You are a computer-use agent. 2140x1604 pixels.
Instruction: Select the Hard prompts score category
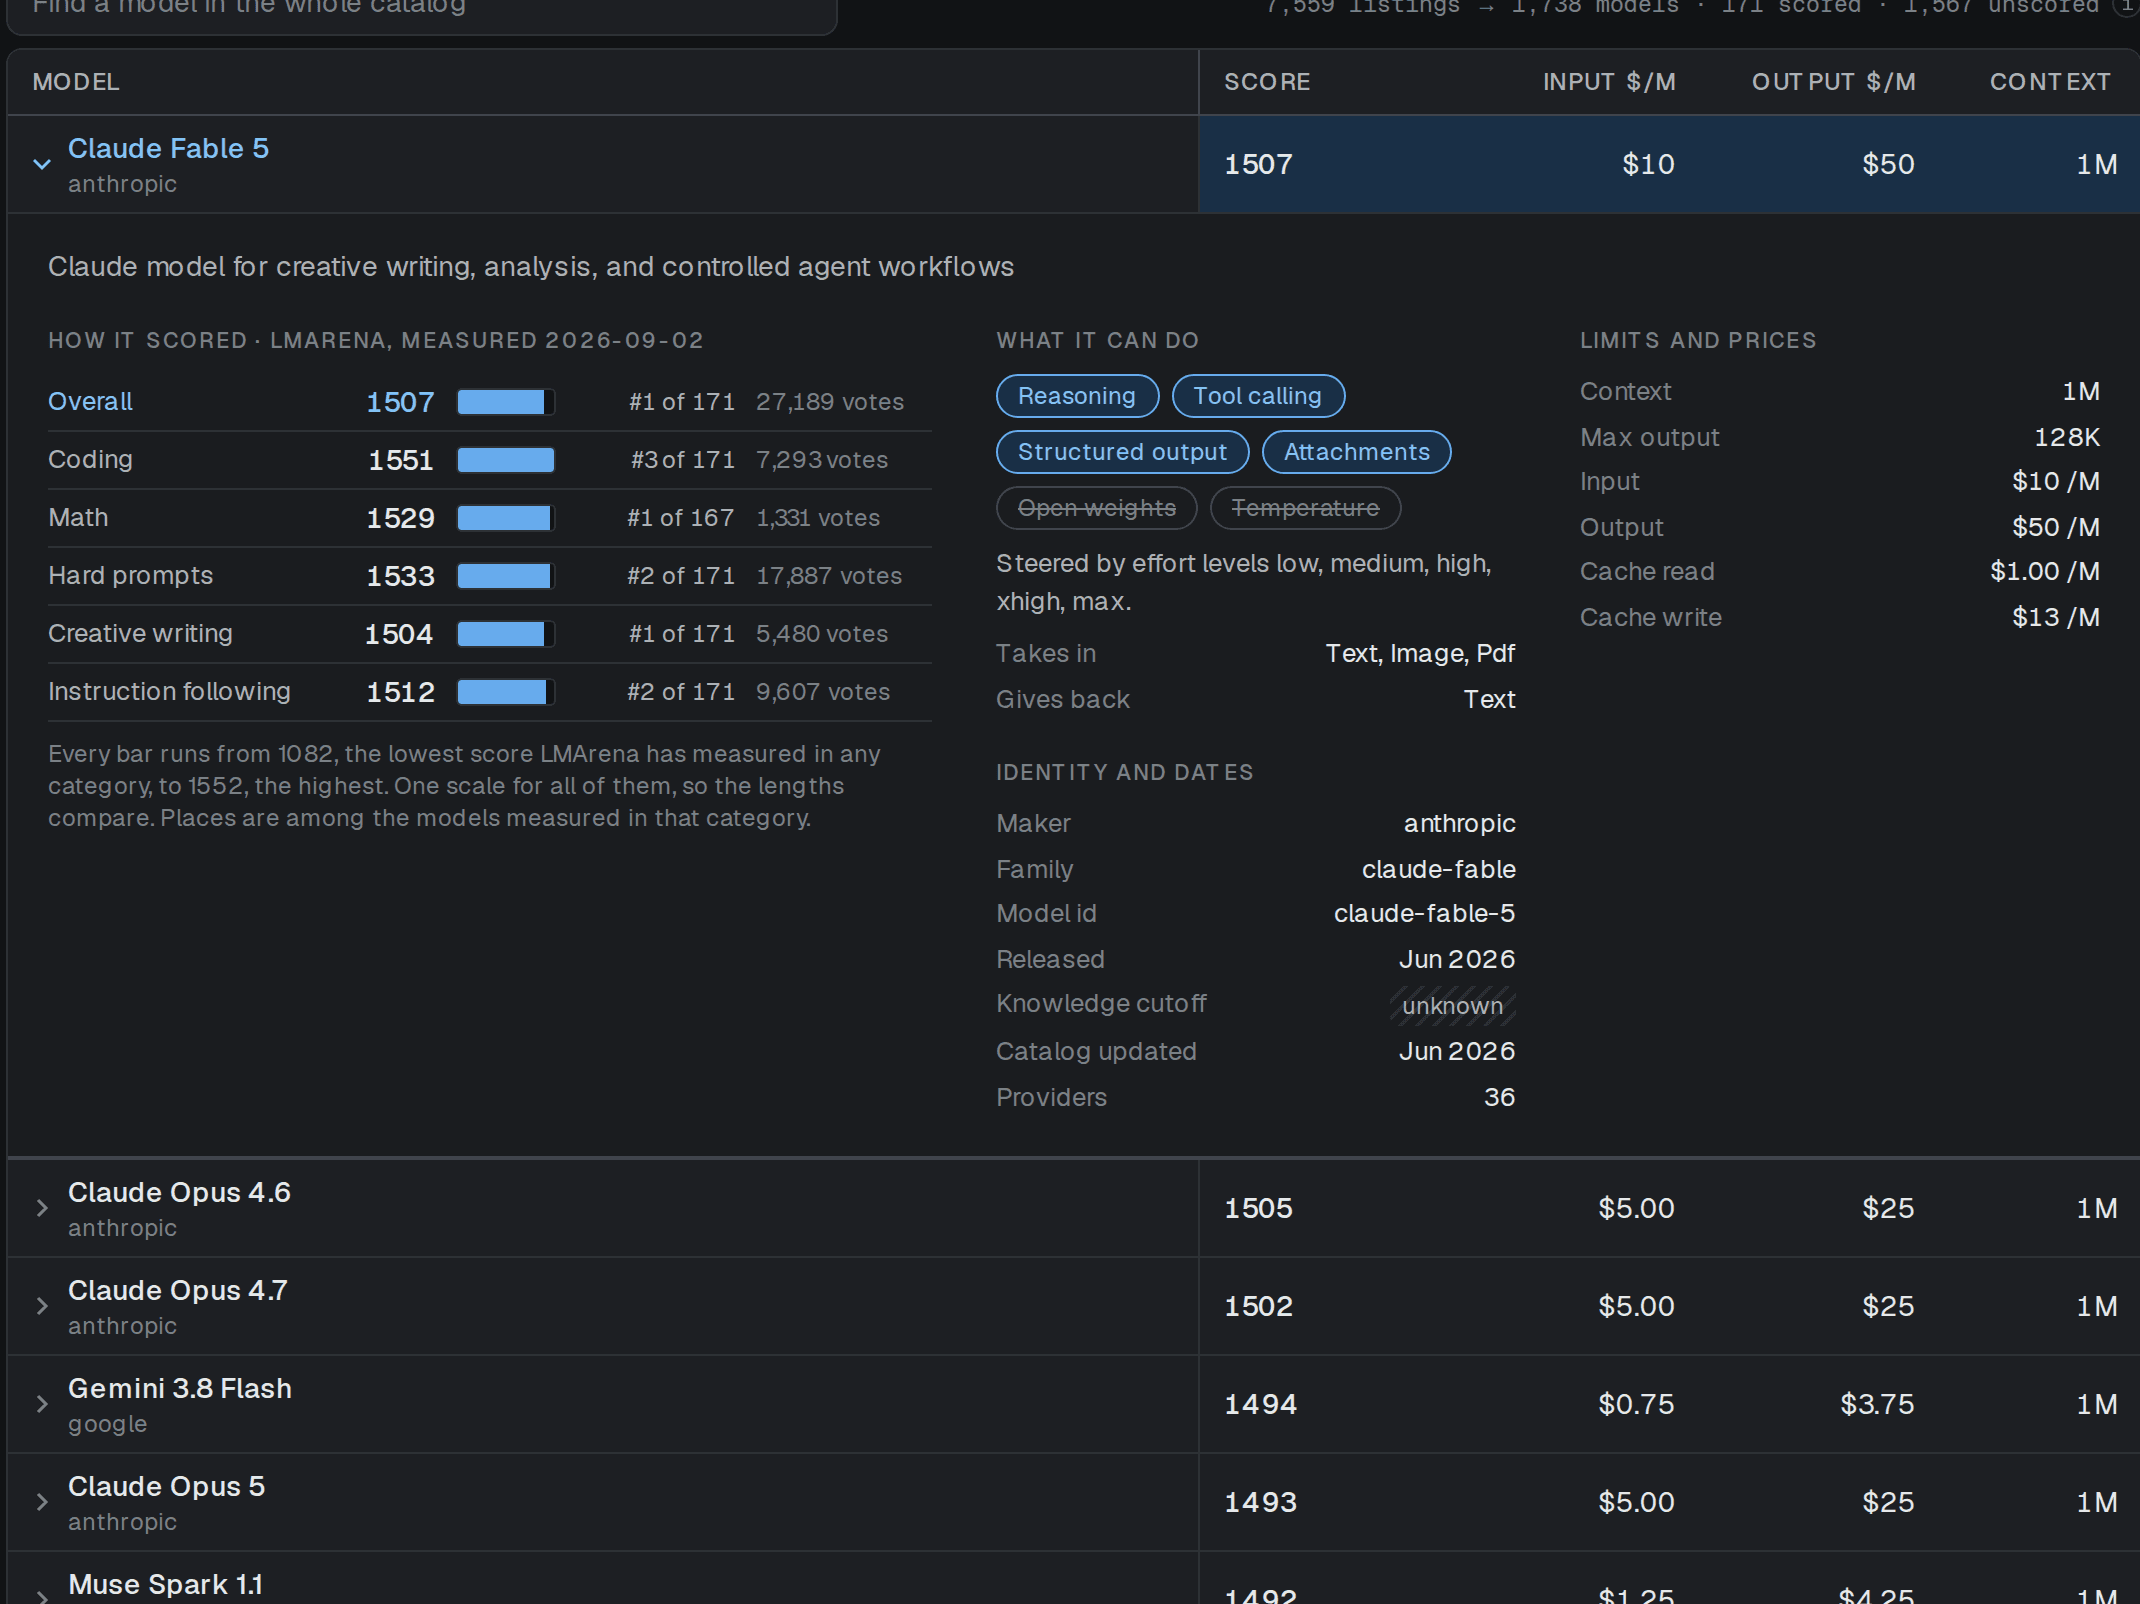(490, 576)
